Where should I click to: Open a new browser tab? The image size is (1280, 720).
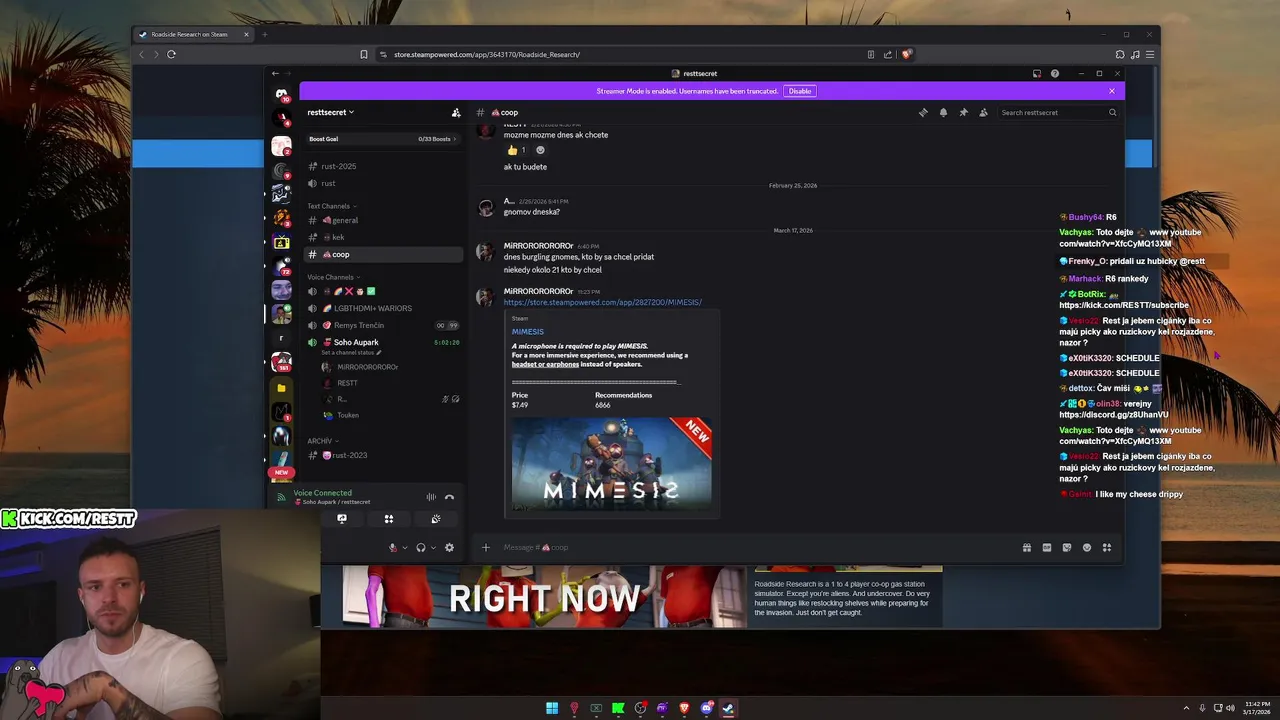[x=265, y=34]
